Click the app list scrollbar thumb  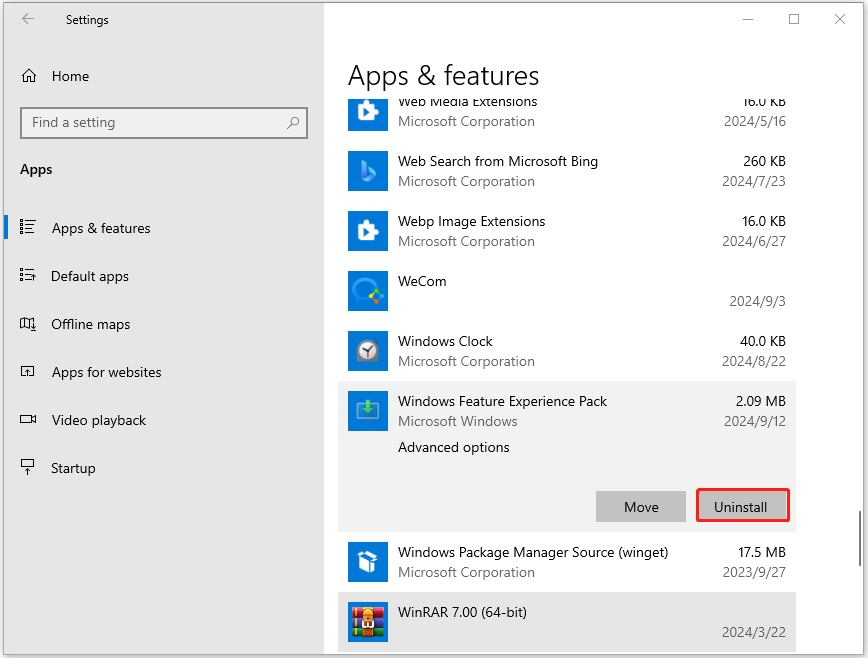(x=860, y=538)
